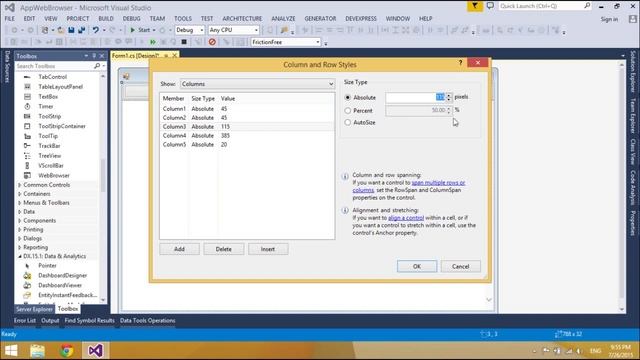Click in the Search Toolbox field

[54, 66]
